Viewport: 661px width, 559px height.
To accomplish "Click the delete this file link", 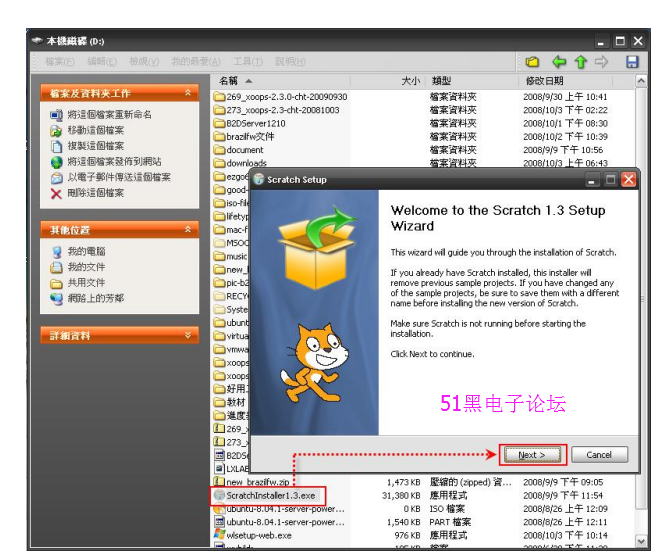I will [96, 194].
